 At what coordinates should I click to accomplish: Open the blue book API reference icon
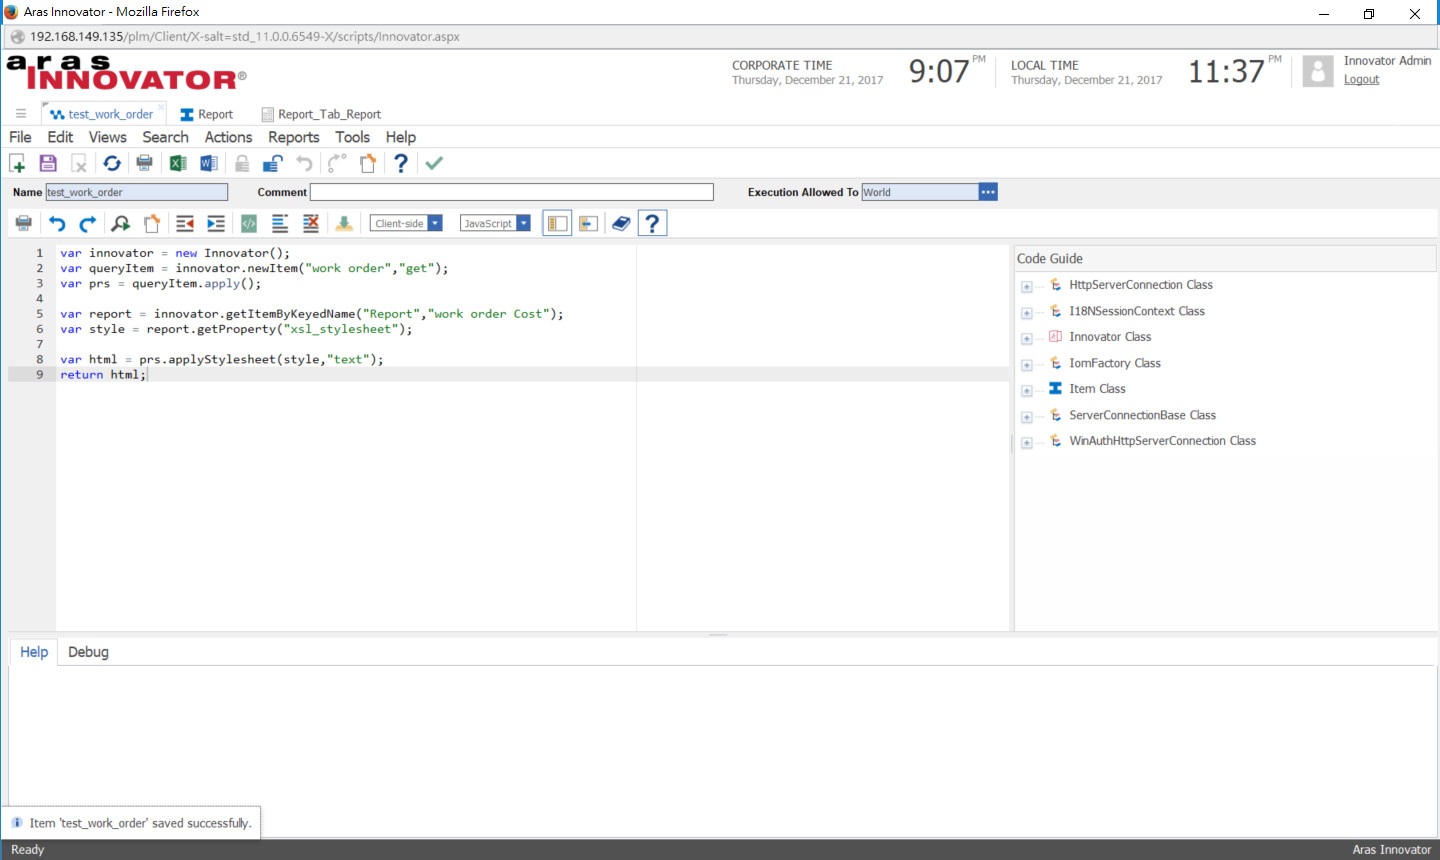tap(621, 223)
